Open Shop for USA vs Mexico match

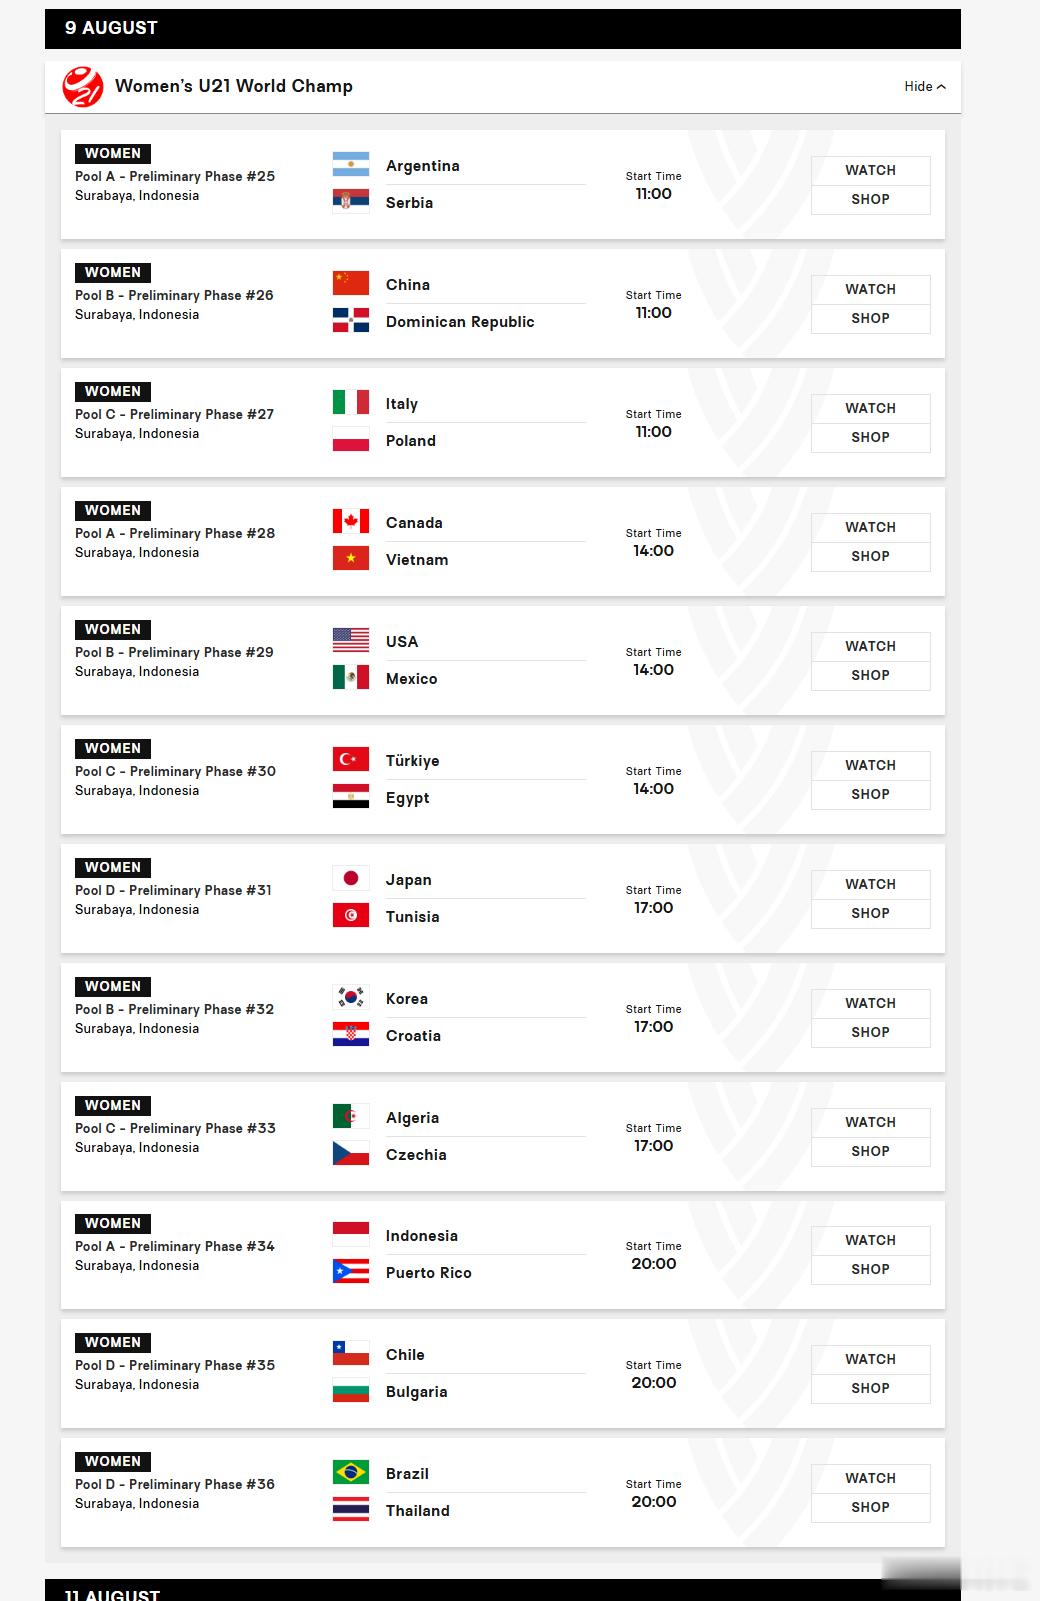coord(870,675)
